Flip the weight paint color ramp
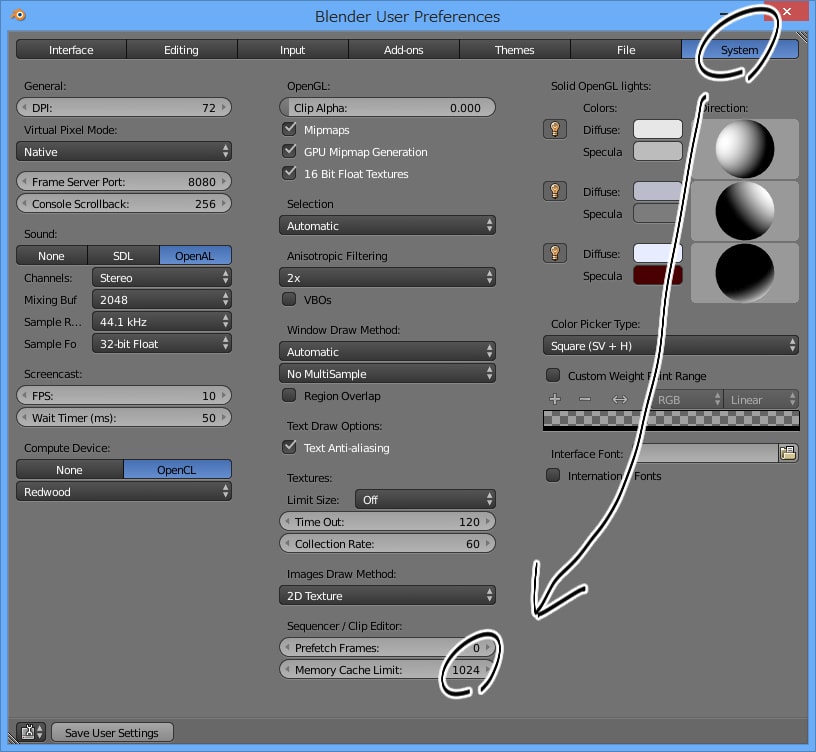The image size is (816, 752). (619, 399)
